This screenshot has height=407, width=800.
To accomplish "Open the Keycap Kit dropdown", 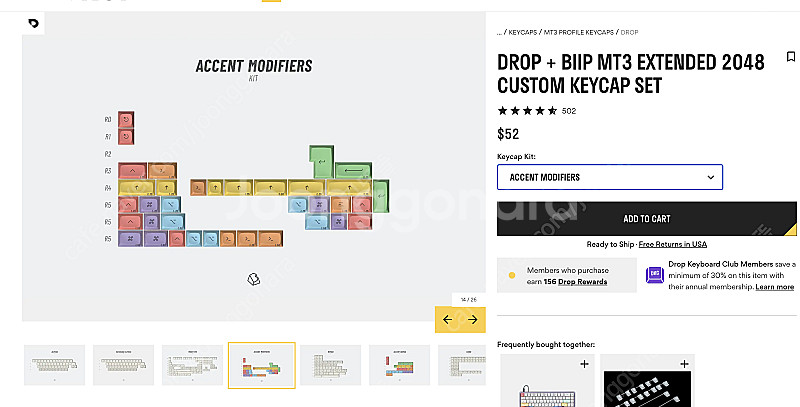I will [610, 177].
